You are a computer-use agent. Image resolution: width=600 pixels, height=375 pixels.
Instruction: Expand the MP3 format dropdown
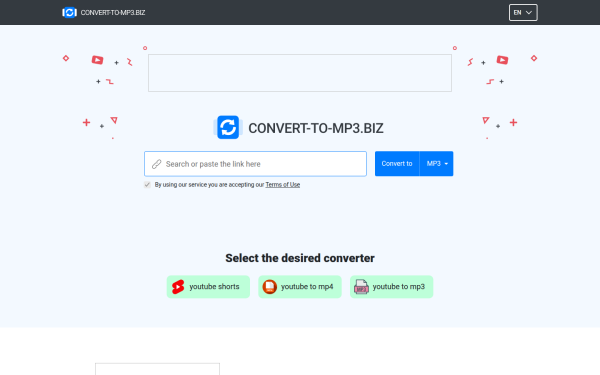[437, 164]
